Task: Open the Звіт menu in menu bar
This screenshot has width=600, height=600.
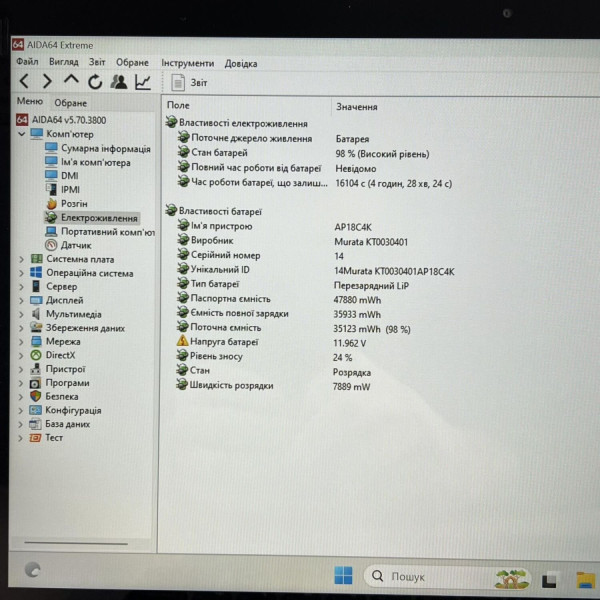Action: coord(97,62)
